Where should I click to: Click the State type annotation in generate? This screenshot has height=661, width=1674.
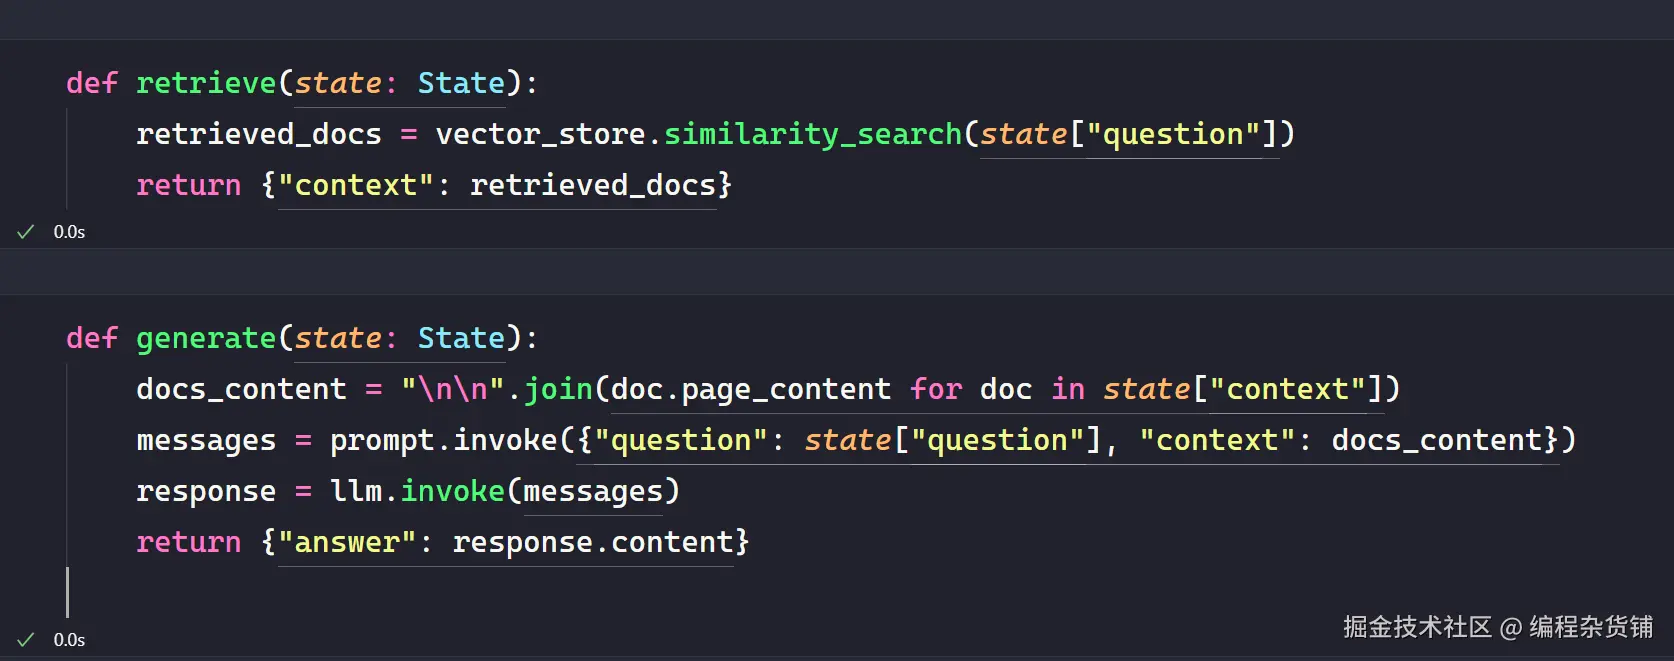click(x=461, y=338)
